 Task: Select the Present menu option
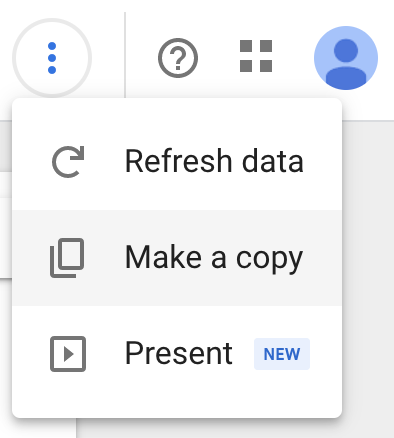tap(177, 354)
